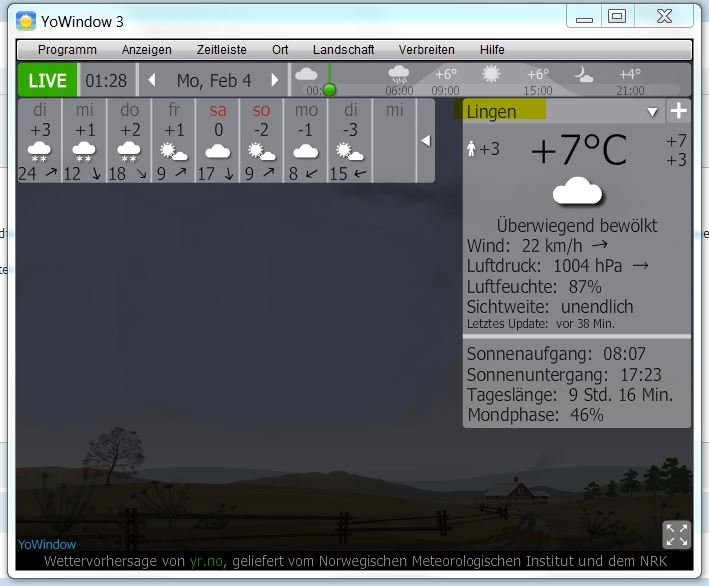Click the large cloud weather icon
The width and height of the screenshot is (709, 586).
coord(577,191)
